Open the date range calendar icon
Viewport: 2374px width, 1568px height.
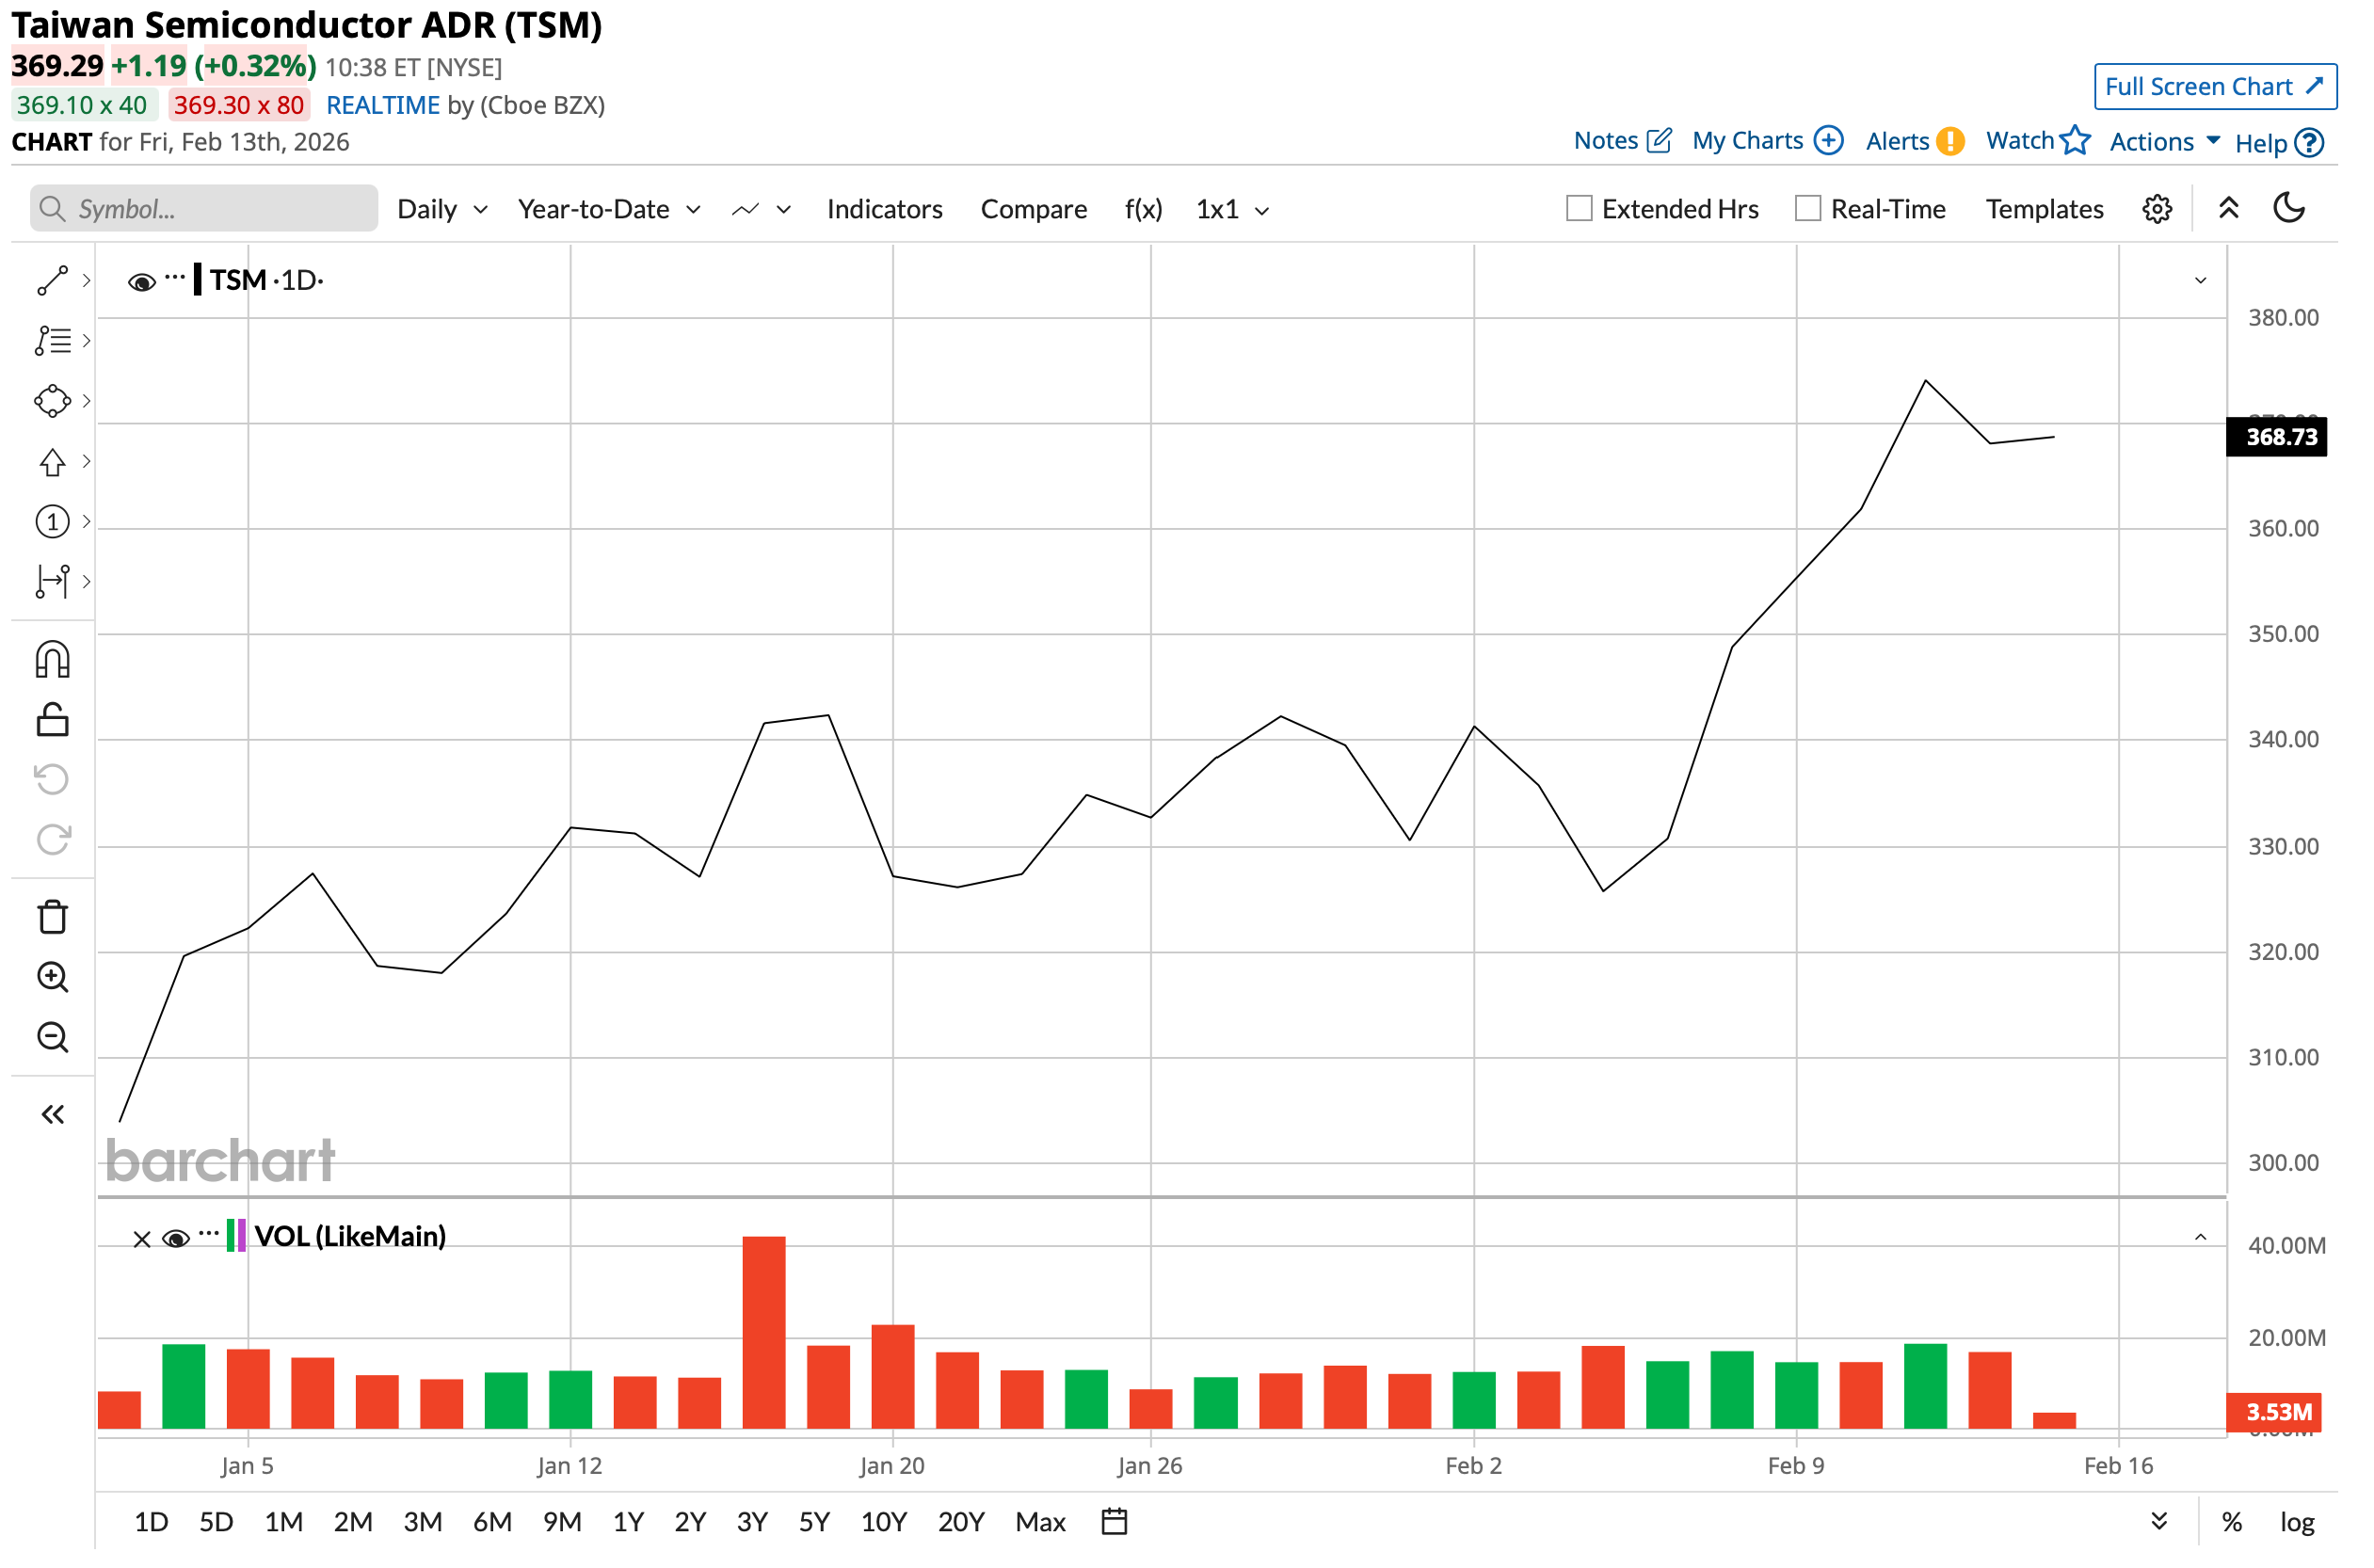tap(1114, 1522)
